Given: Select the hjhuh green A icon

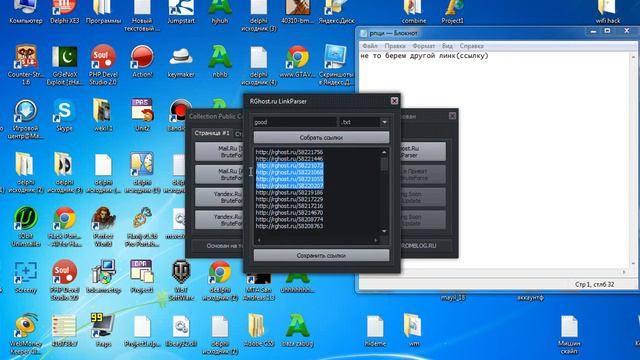Looking at the screenshot, I should [220, 12].
